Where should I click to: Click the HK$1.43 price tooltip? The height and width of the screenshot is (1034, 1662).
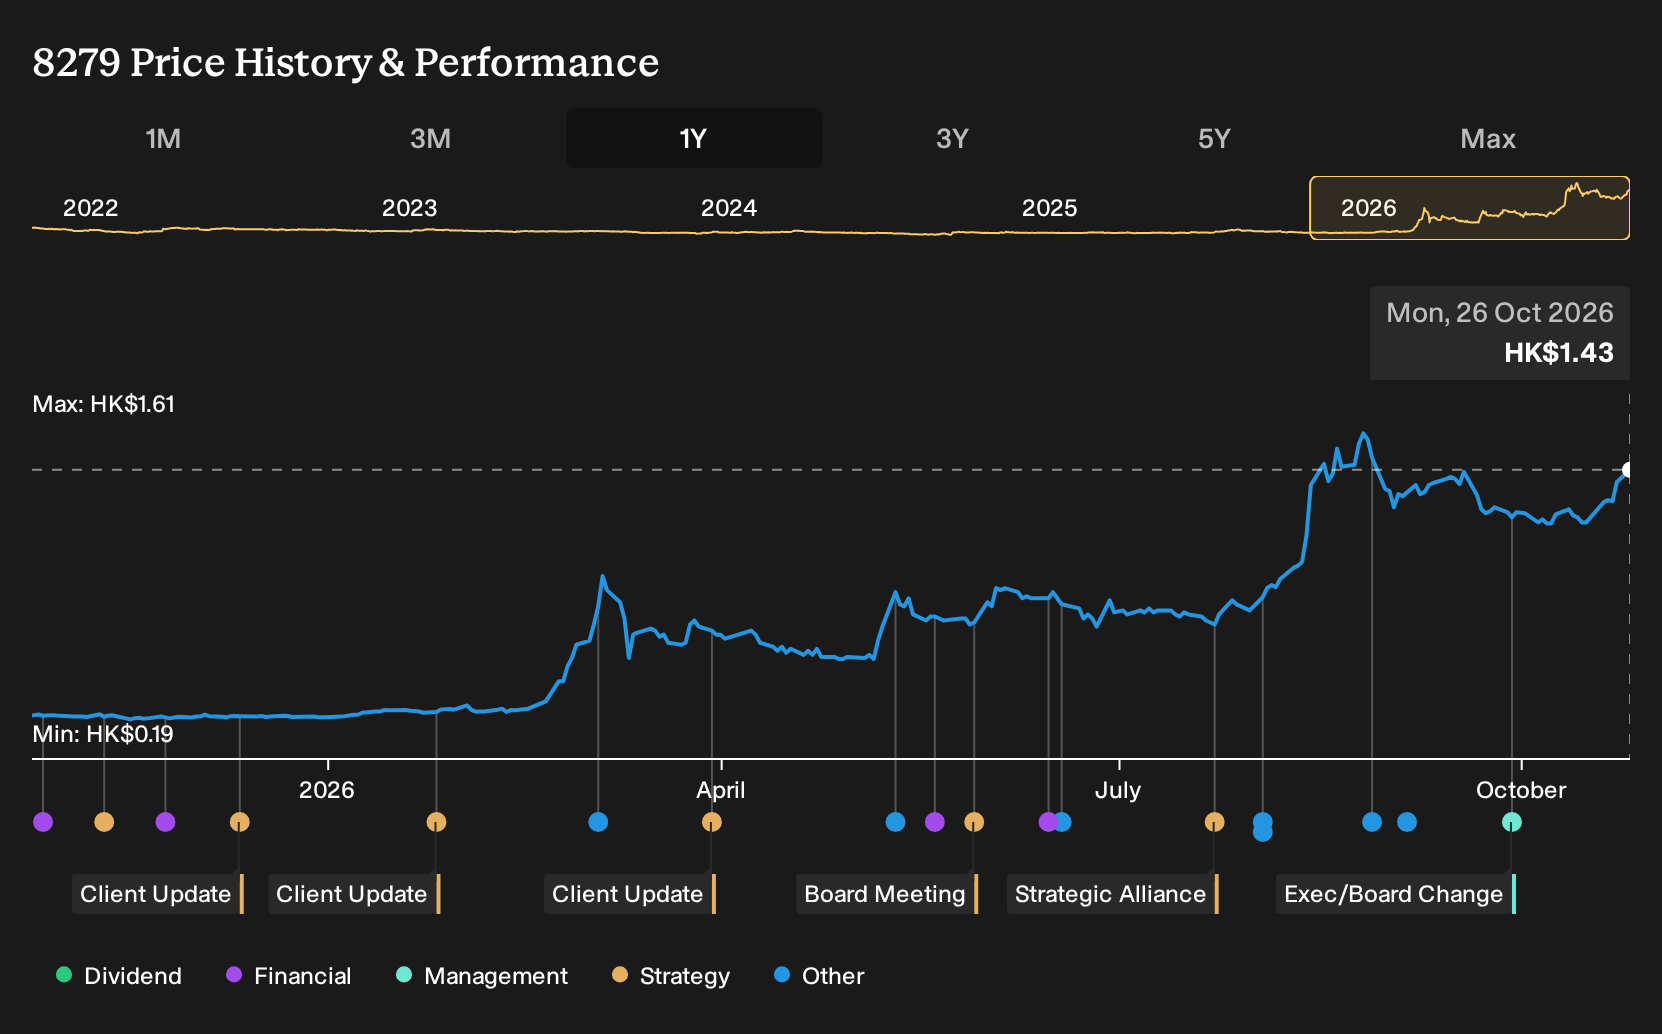click(x=1500, y=333)
